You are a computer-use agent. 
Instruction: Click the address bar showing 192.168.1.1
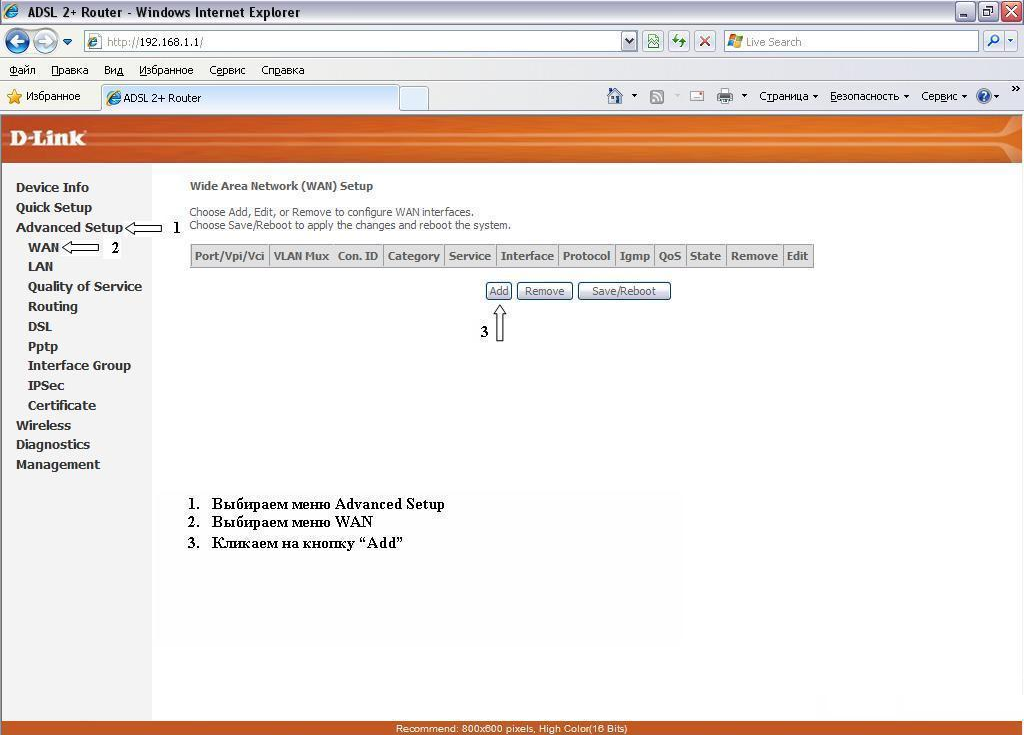click(353, 42)
